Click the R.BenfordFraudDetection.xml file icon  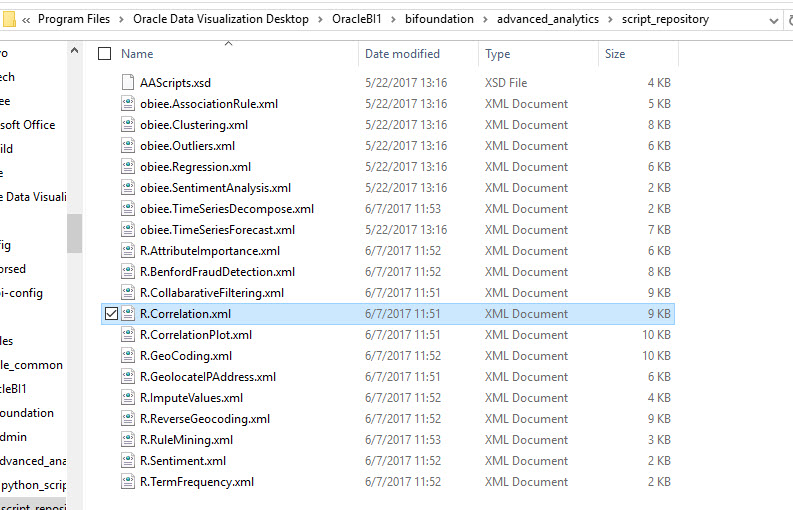(127, 272)
